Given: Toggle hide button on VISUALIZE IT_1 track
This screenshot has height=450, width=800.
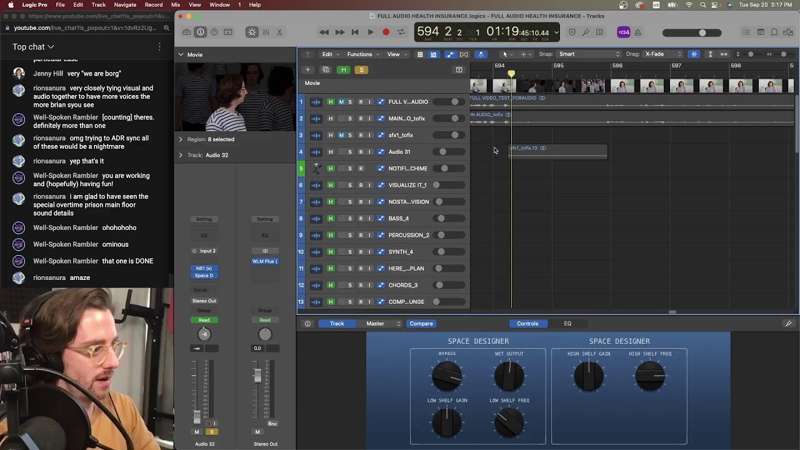Looking at the screenshot, I should coord(331,185).
